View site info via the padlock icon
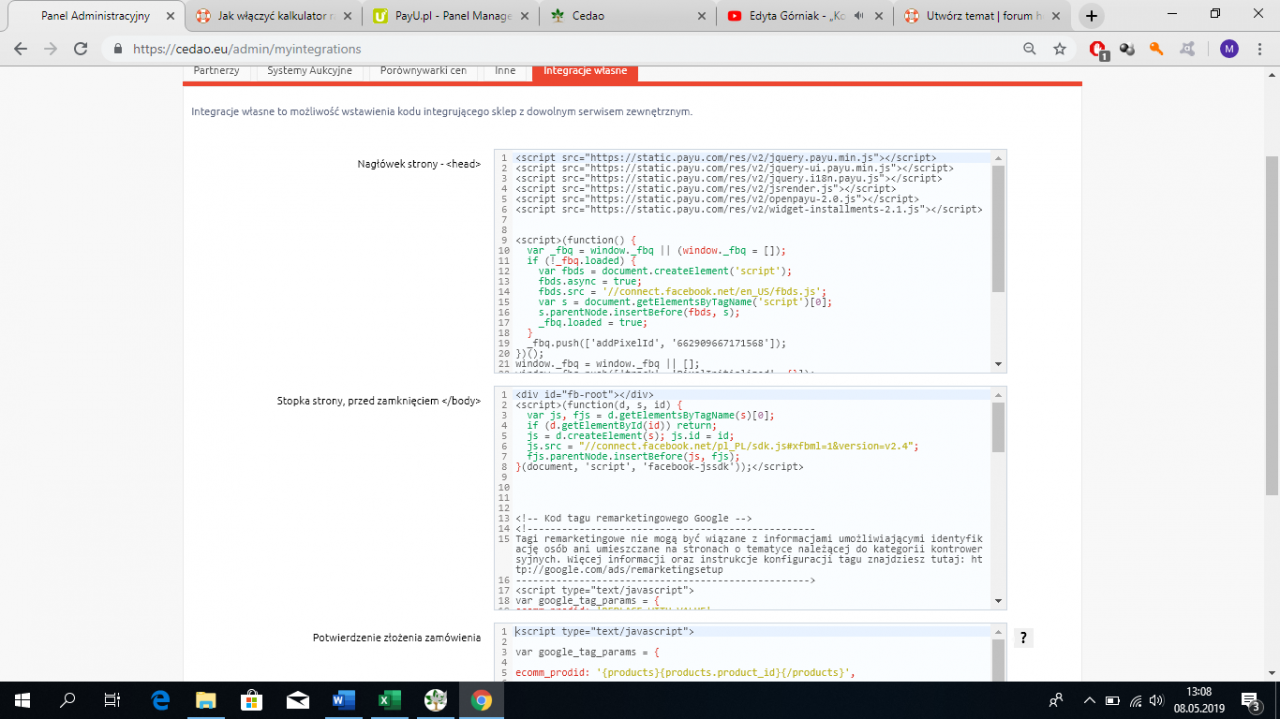This screenshot has width=1280, height=719. pyautogui.click(x=118, y=48)
